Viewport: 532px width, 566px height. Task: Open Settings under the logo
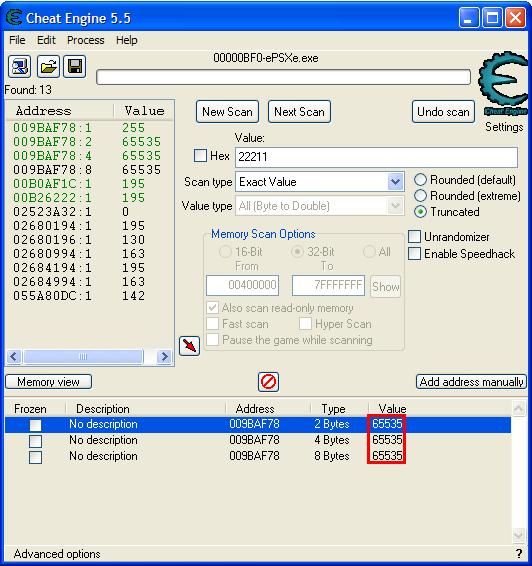coord(504,127)
